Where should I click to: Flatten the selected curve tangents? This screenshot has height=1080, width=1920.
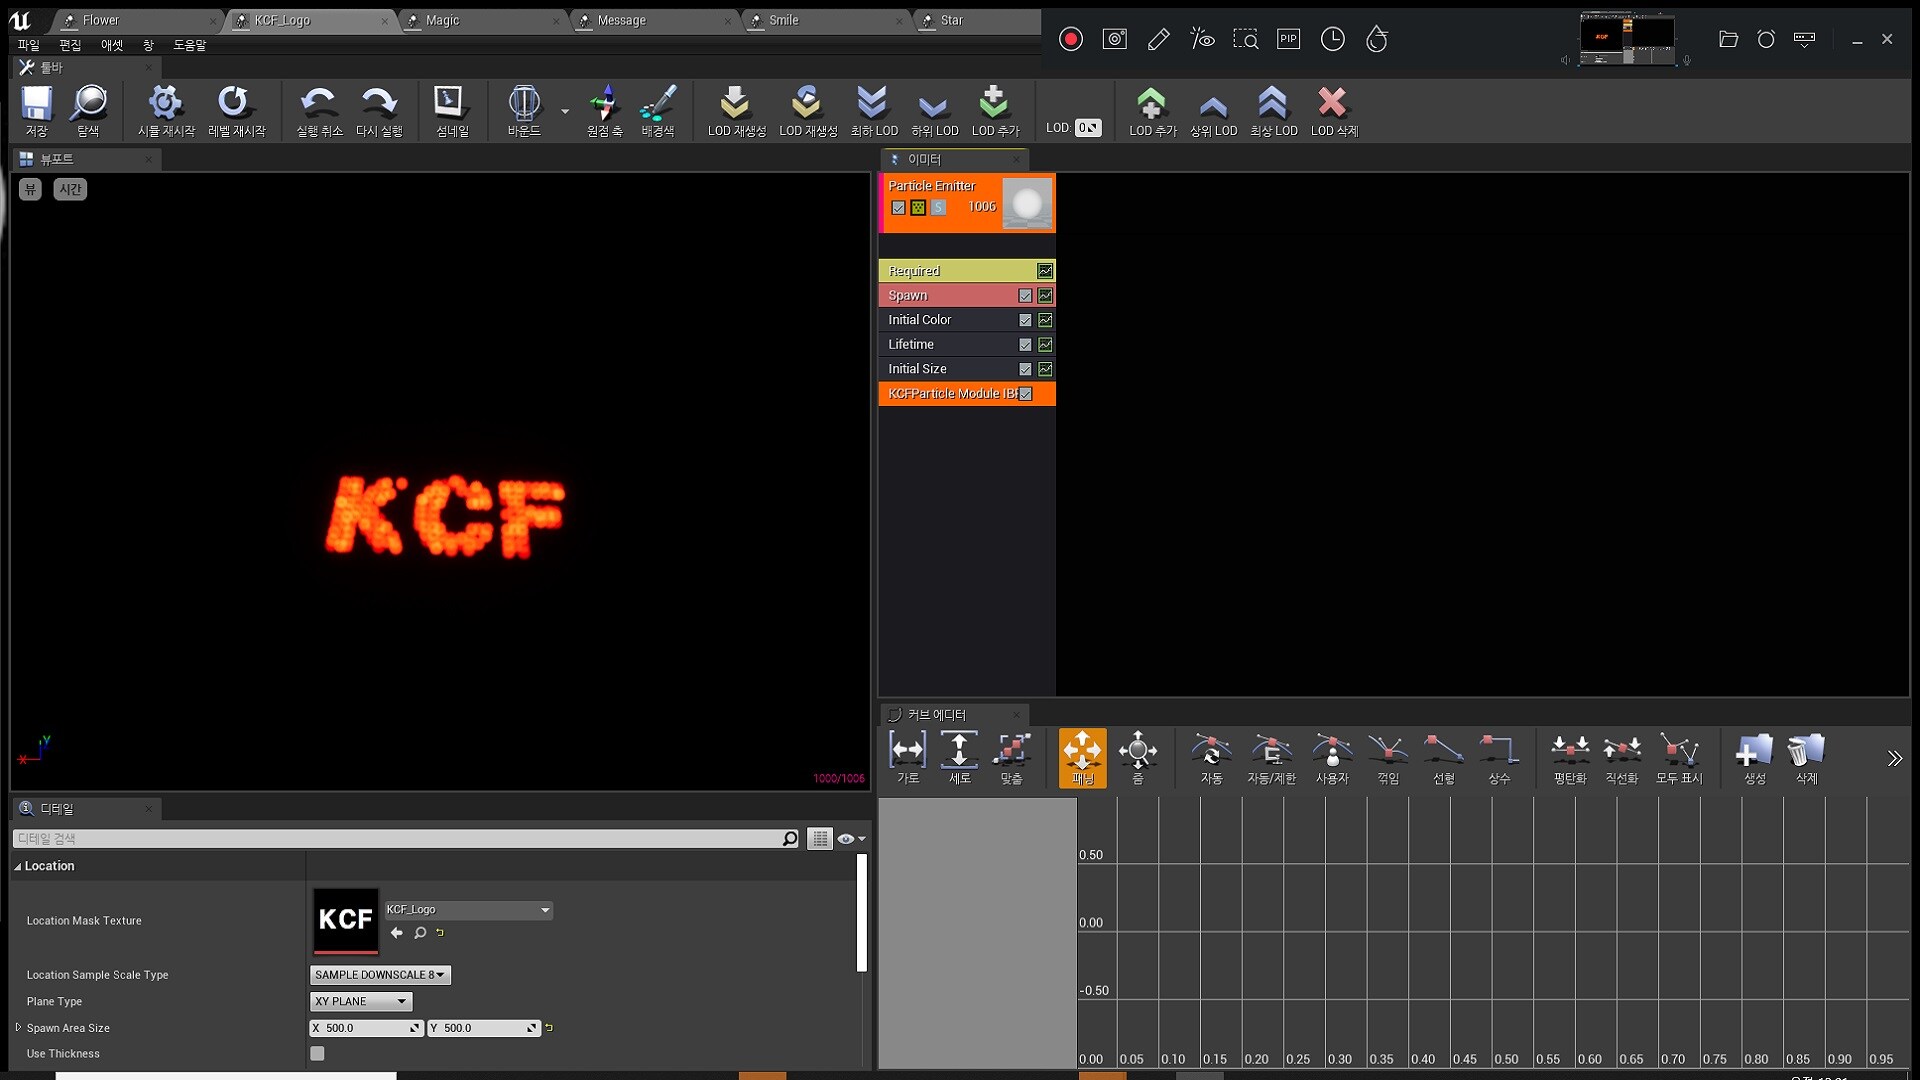(1568, 757)
